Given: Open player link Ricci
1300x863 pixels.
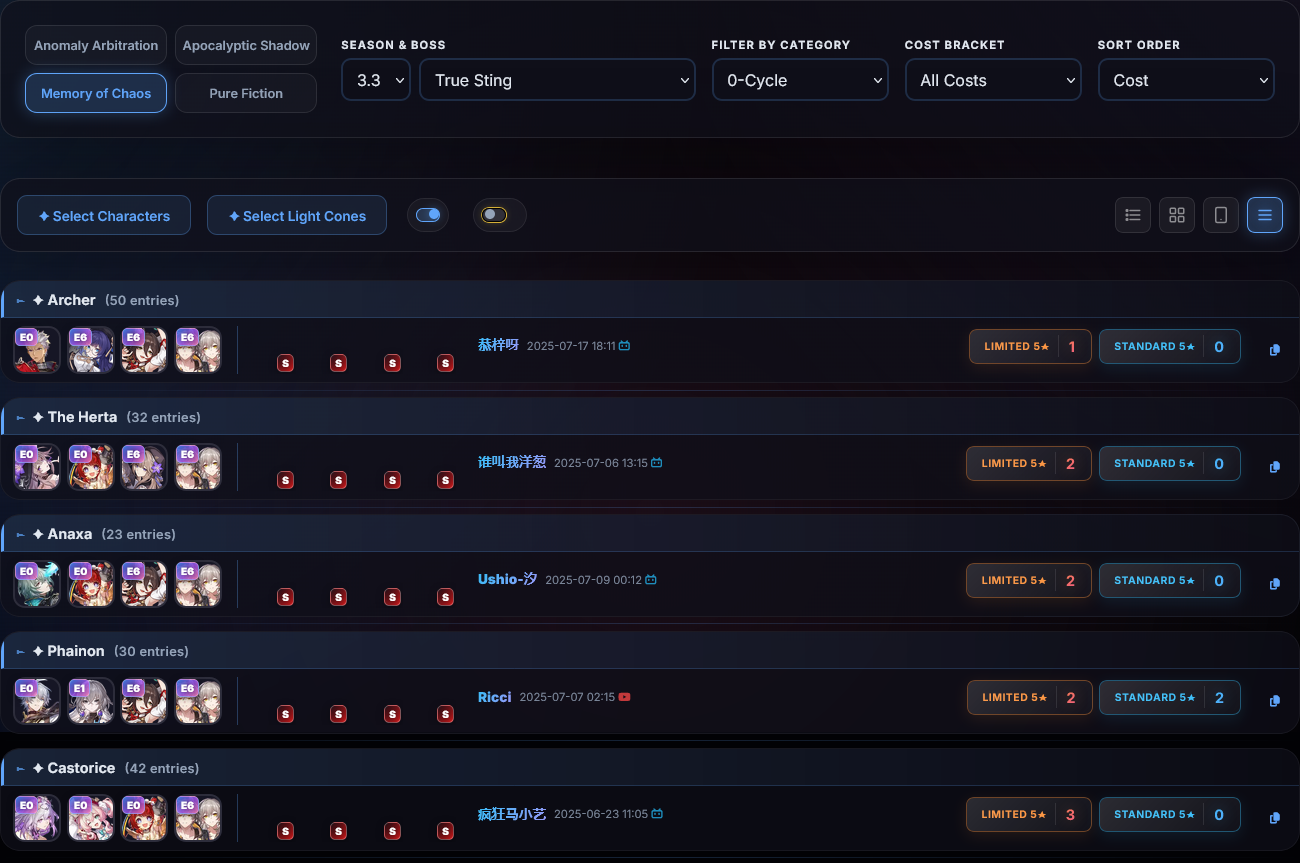Looking at the screenshot, I should [x=495, y=696].
